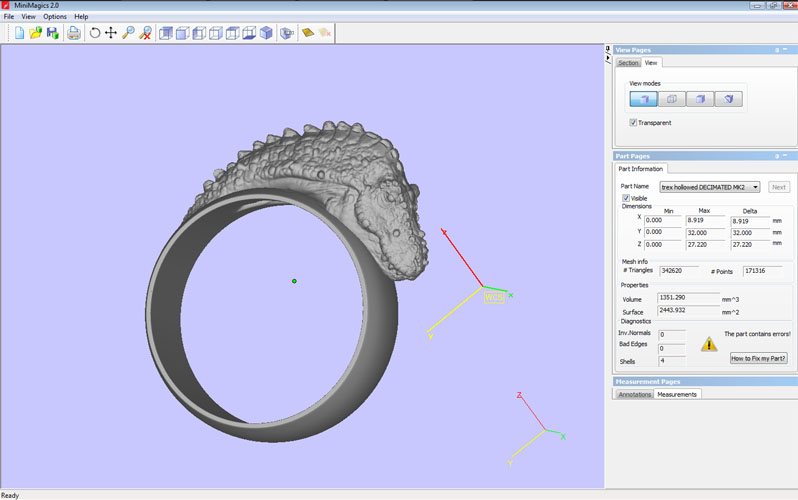Collapse the View Pages panel
This screenshot has height=500, width=798.
coord(785,49)
